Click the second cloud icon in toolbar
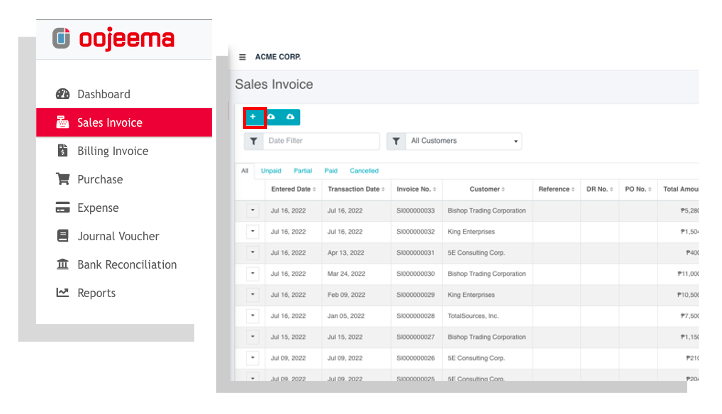The image size is (722, 414). pyautogui.click(x=290, y=117)
